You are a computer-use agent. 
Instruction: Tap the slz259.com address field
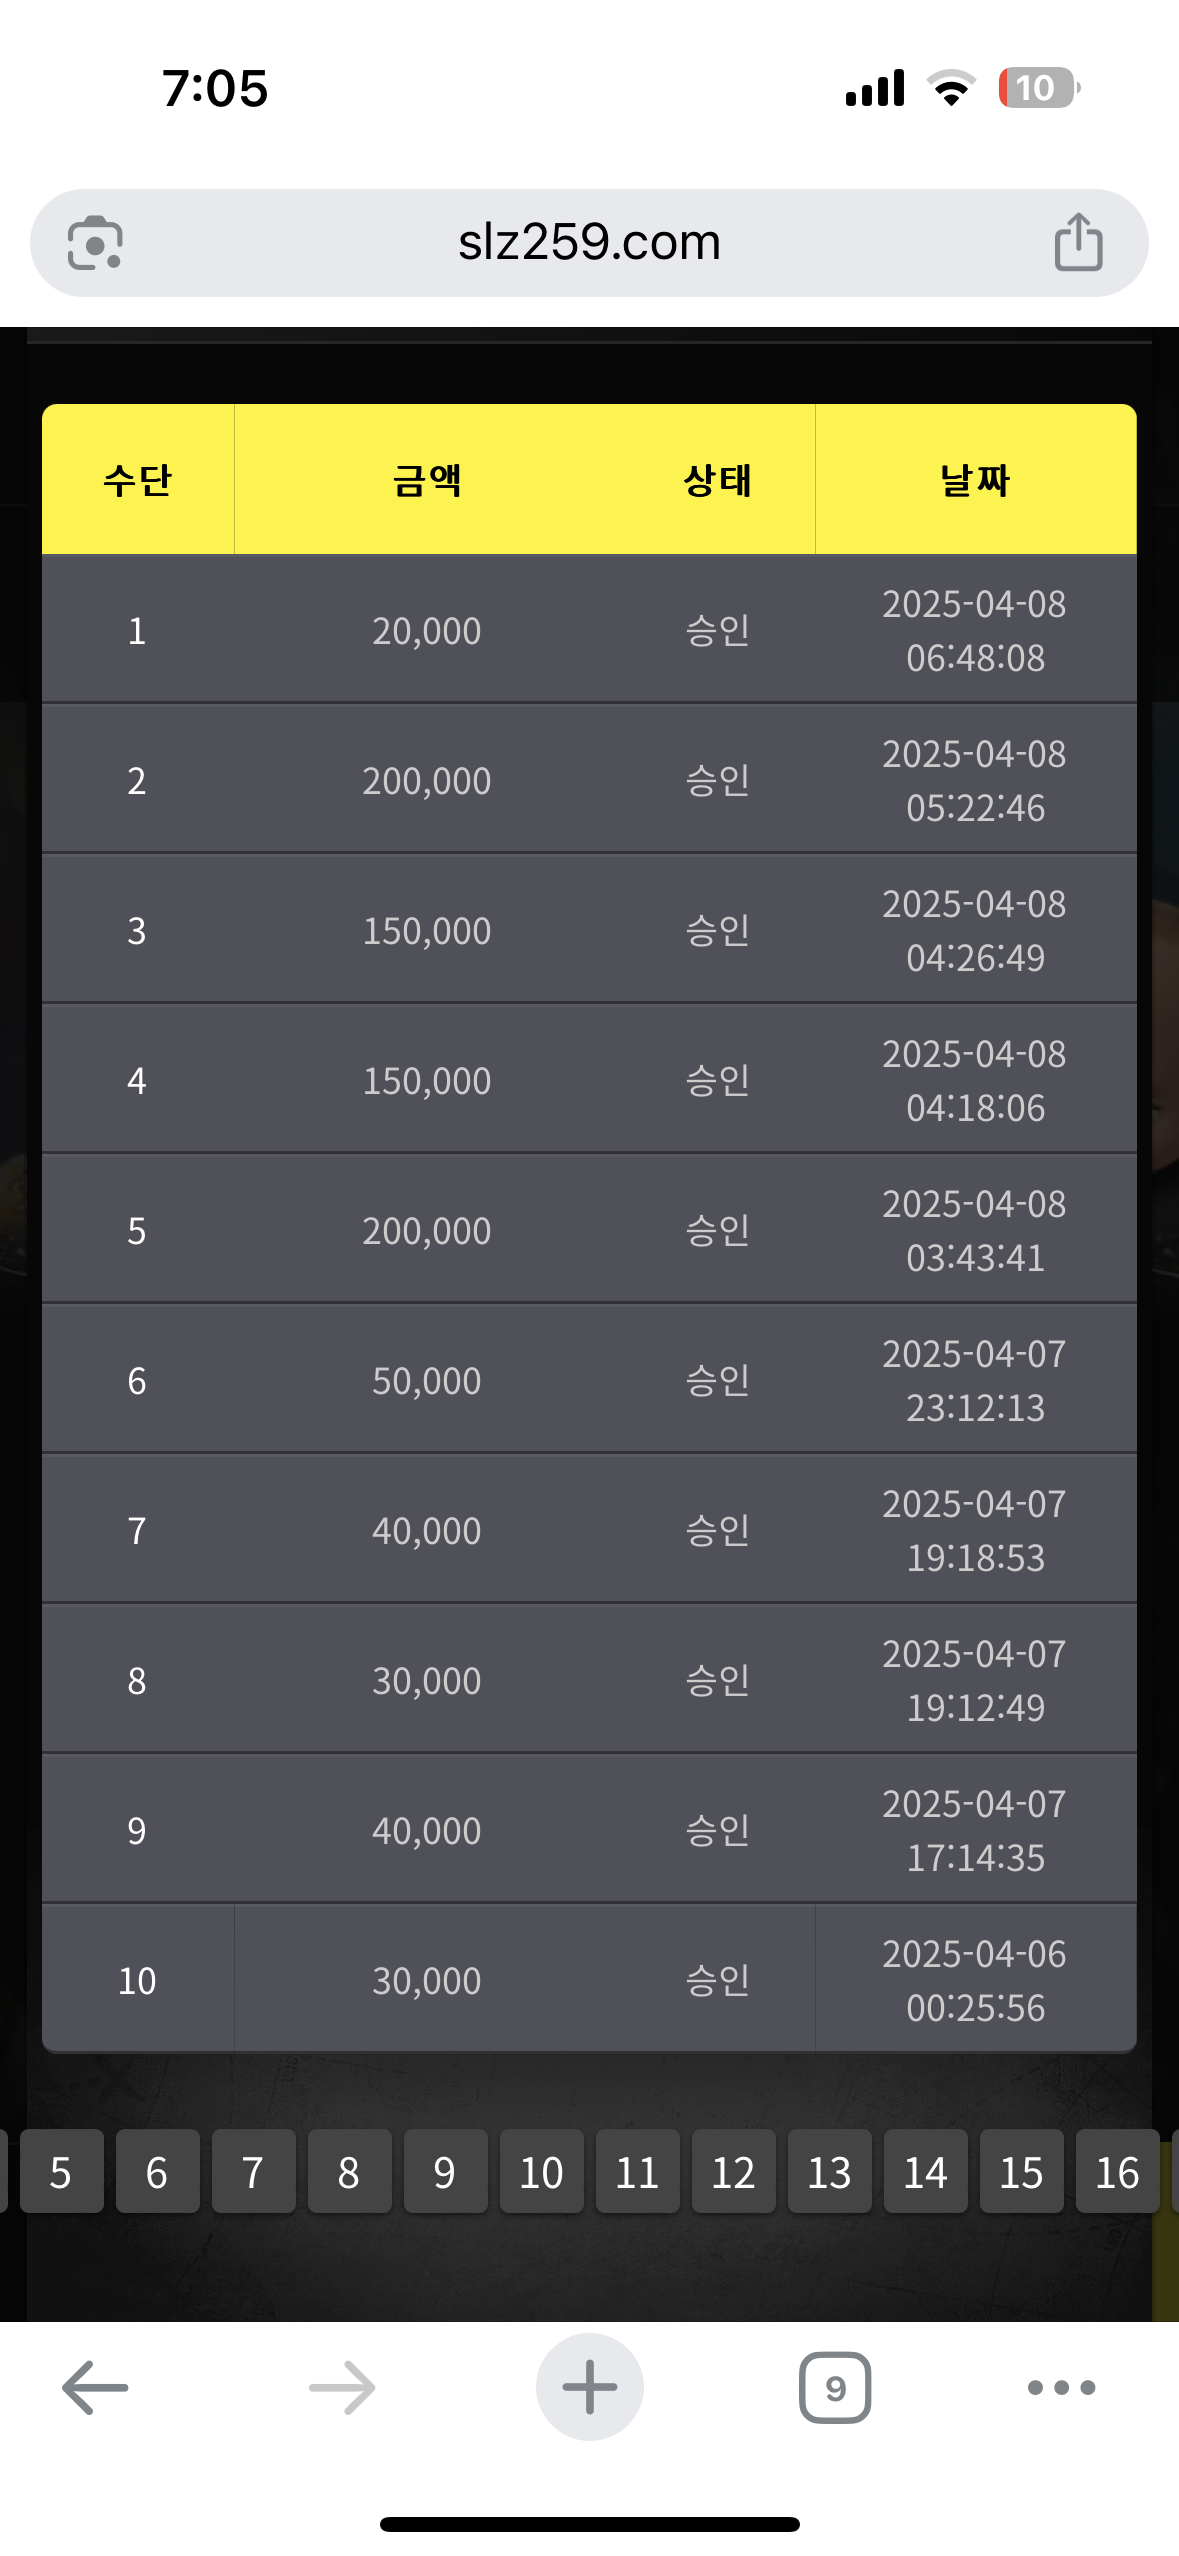(589, 242)
